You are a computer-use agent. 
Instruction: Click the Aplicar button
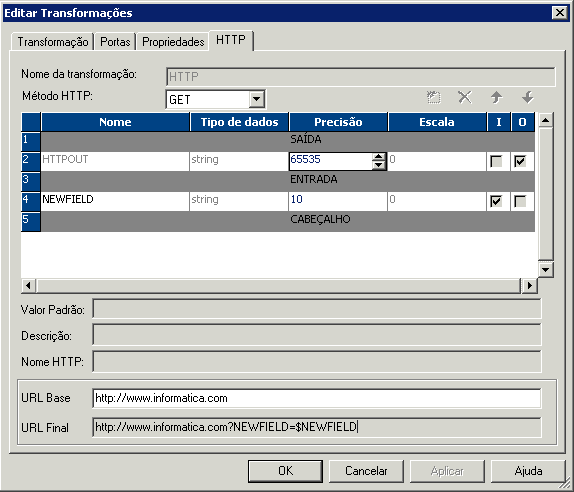[447, 471]
